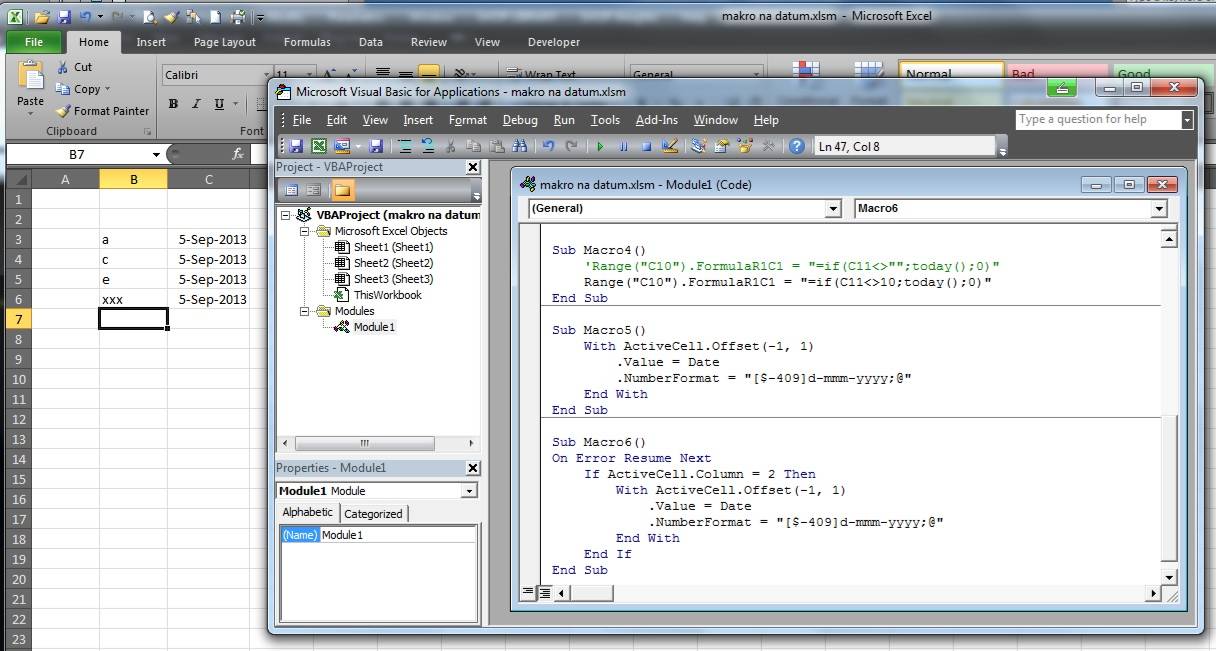Open the (General) object dropdown
1216x651 pixels.
tap(834, 208)
